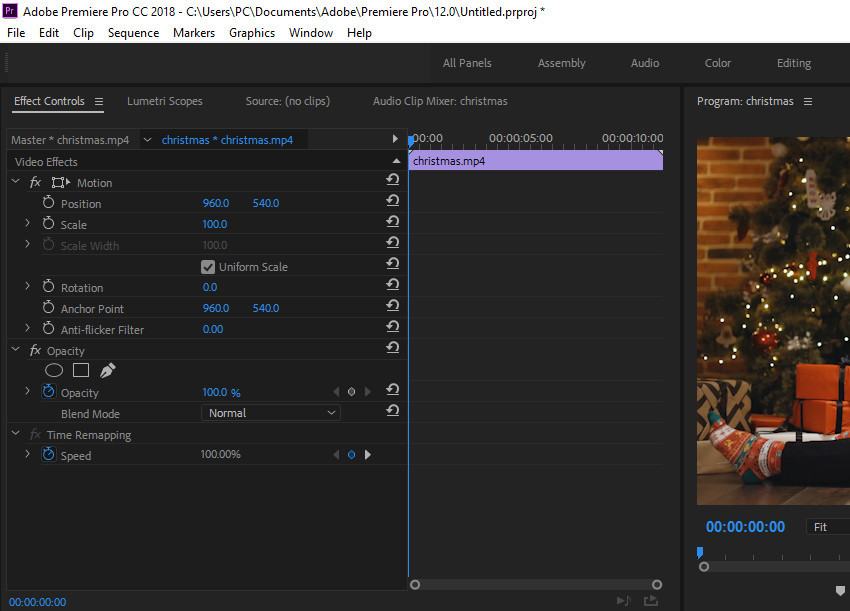Toggle animation stopwatch for Position

[x=48, y=203]
